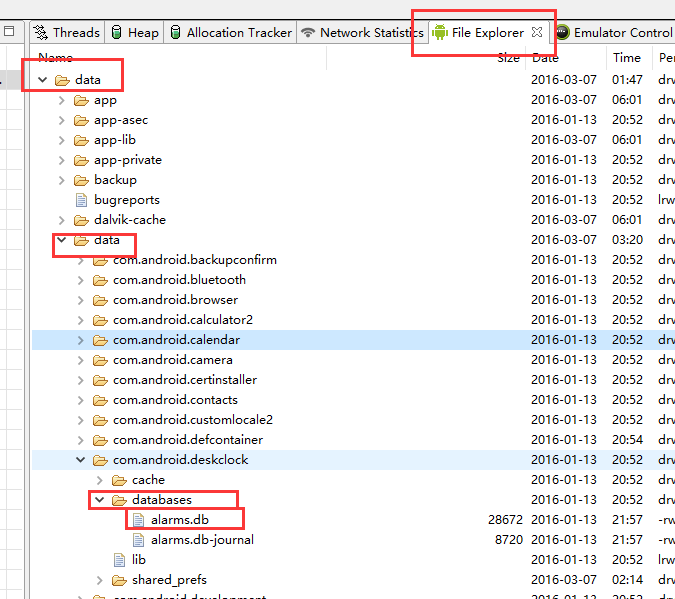Viewport: 675px width, 599px height.
Task: Switch to Network Statistics tab
Action: point(362,32)
